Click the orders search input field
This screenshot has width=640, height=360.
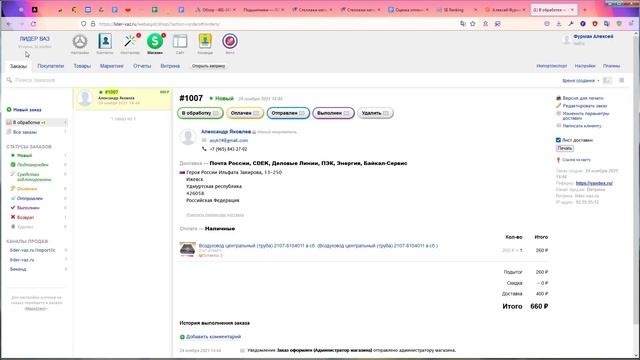[x=282, y=80]
